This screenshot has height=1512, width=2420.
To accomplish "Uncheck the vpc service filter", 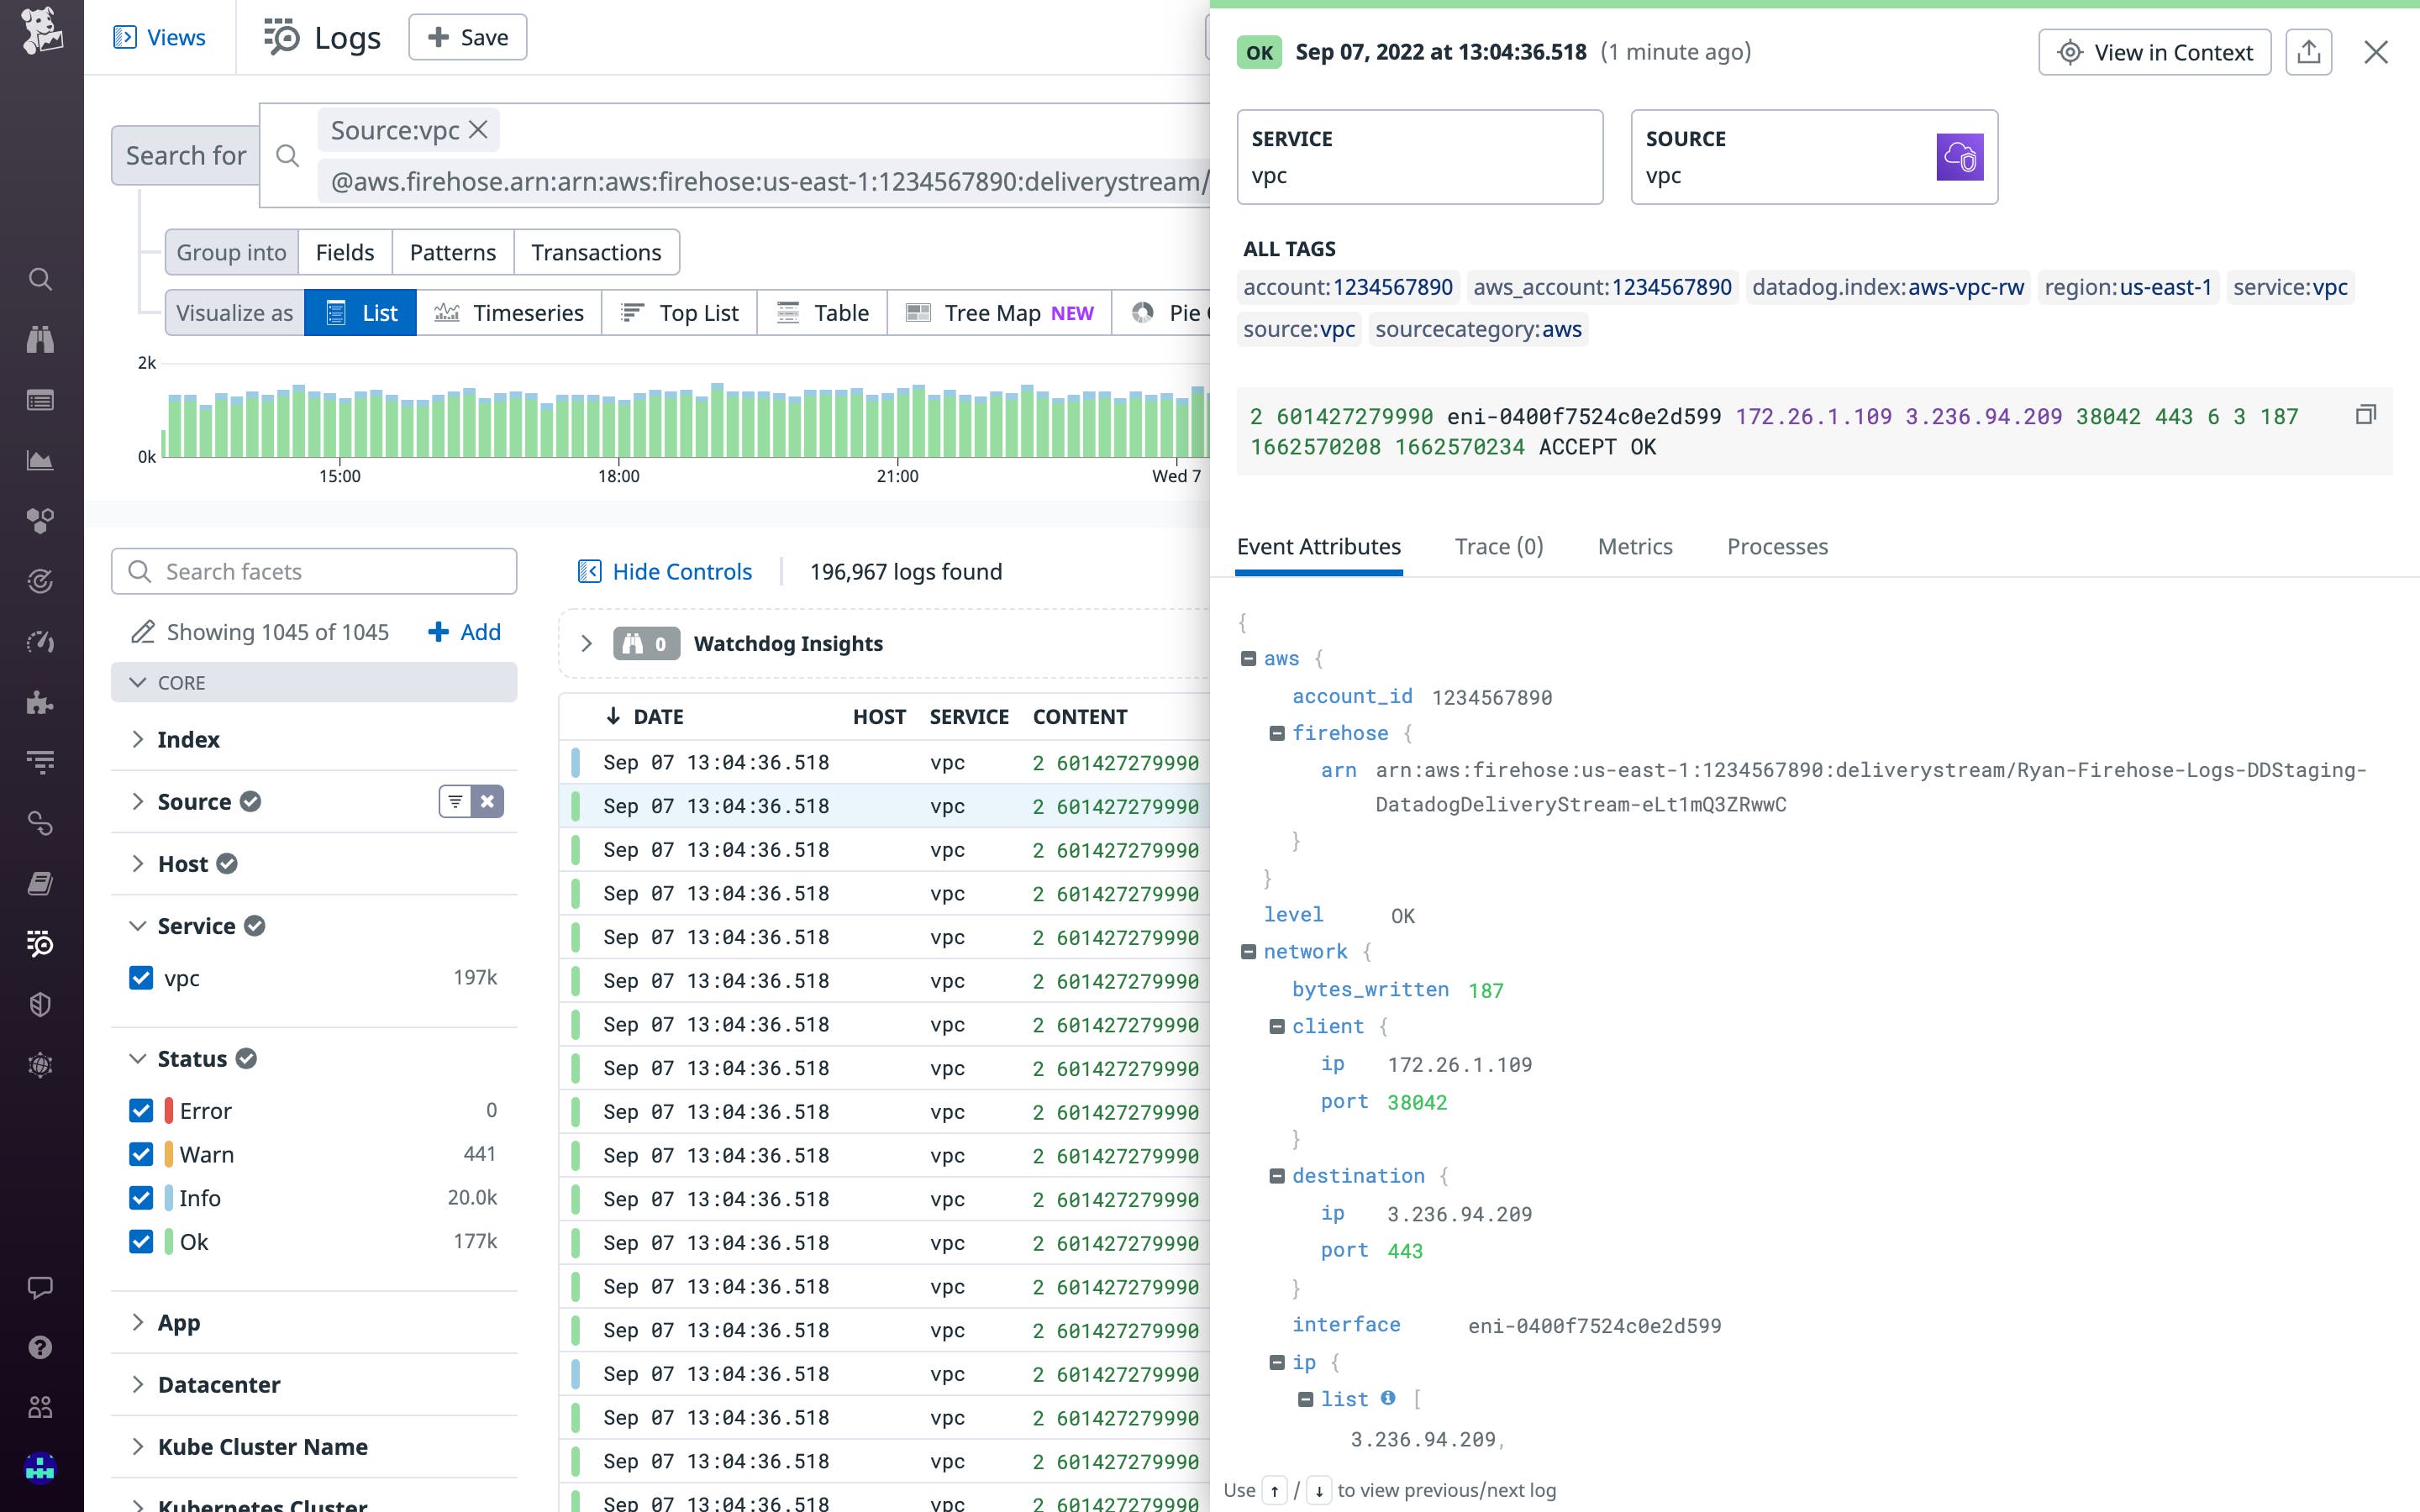I will [140, 978].
